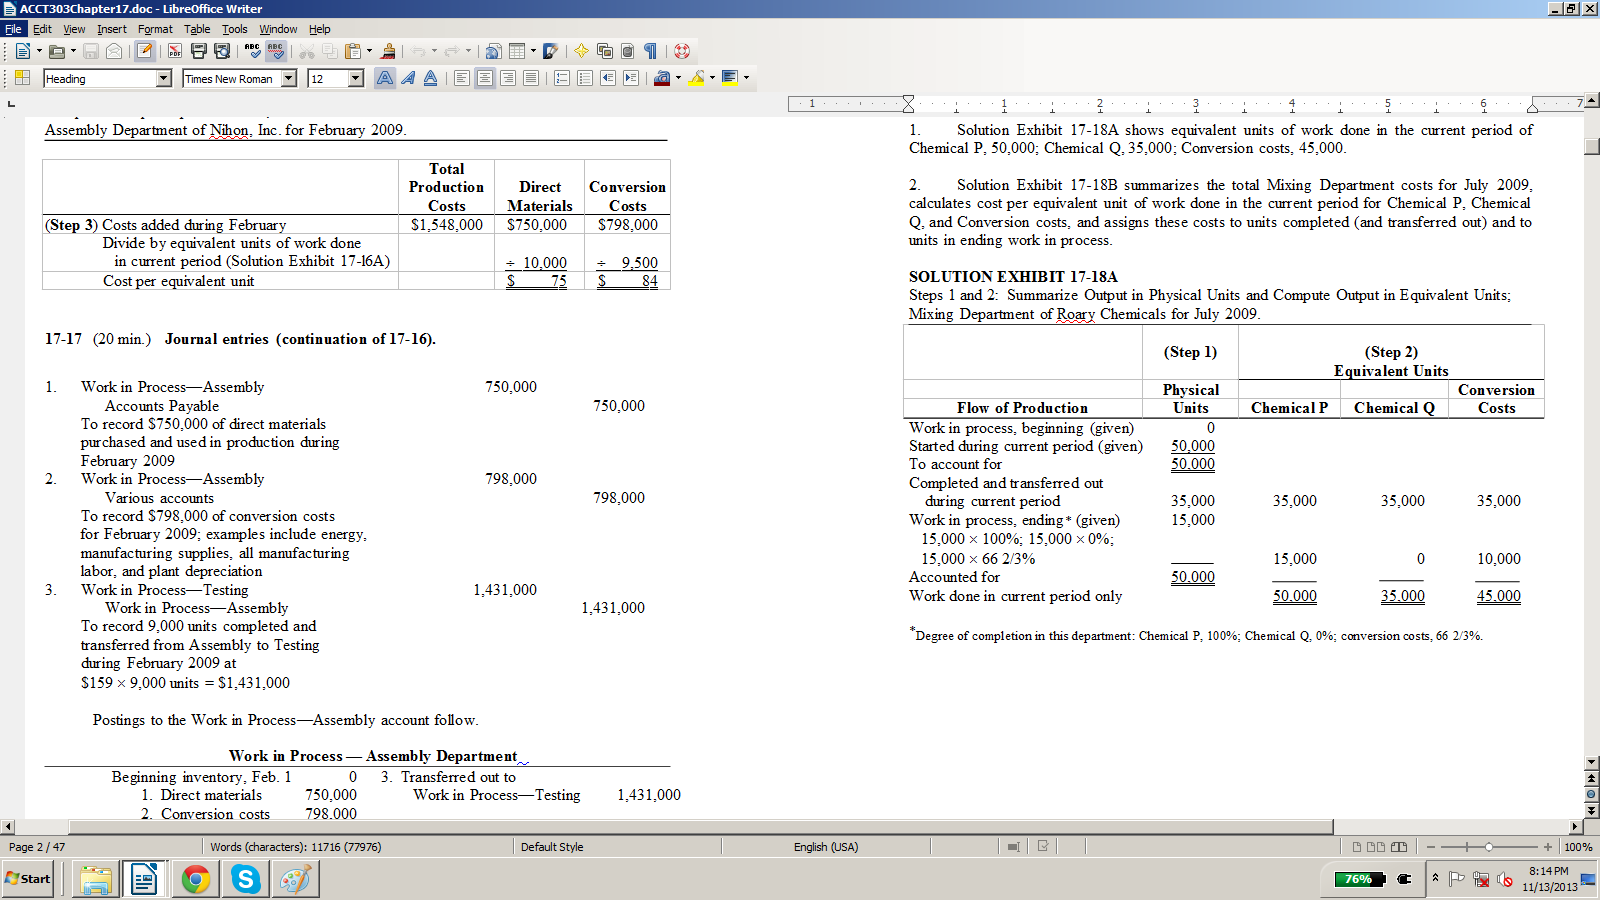Image resolution: width=1600 pixels, height=900 pixels.
Task: Toggle bulleted list
Action: 585,78
